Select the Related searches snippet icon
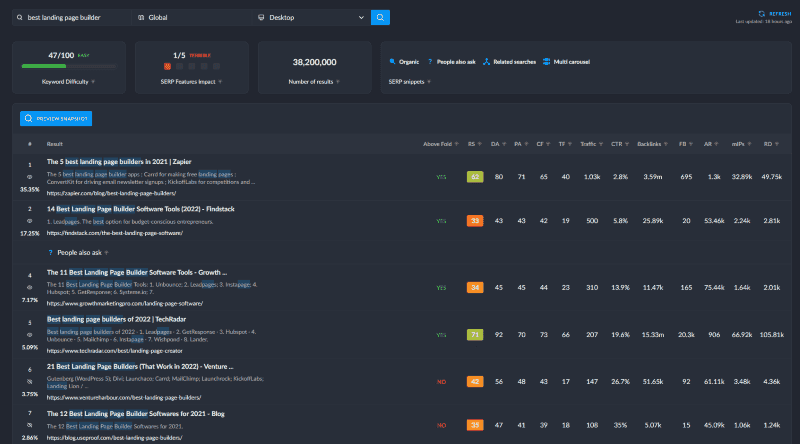800x444 pixels. (x=485, y=61)
